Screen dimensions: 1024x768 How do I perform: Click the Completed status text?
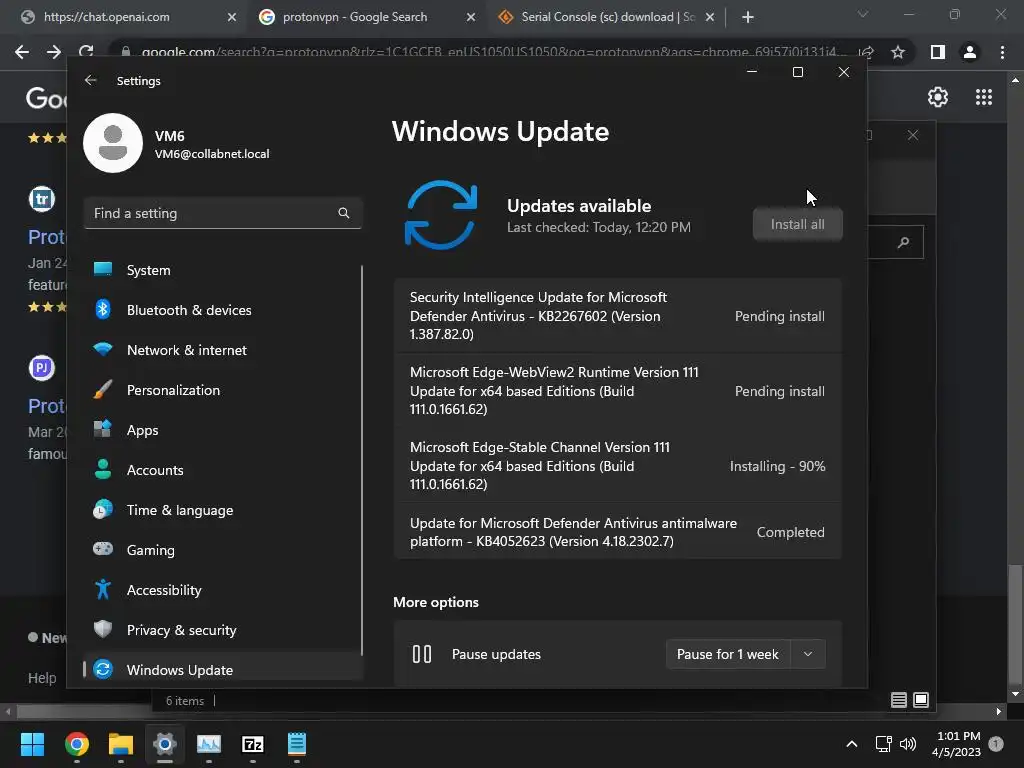tap(790, 532)
